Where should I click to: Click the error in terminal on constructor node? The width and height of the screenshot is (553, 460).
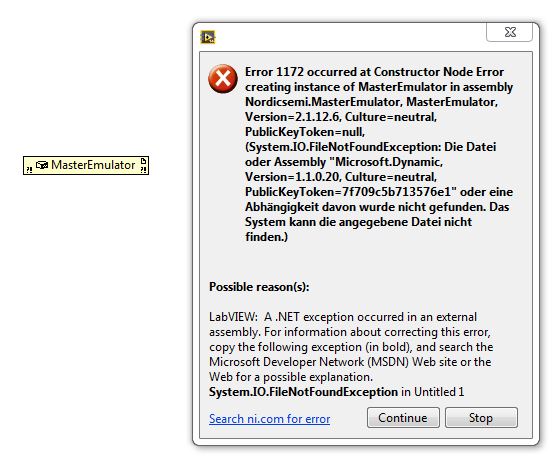click(x=29, y=170)
